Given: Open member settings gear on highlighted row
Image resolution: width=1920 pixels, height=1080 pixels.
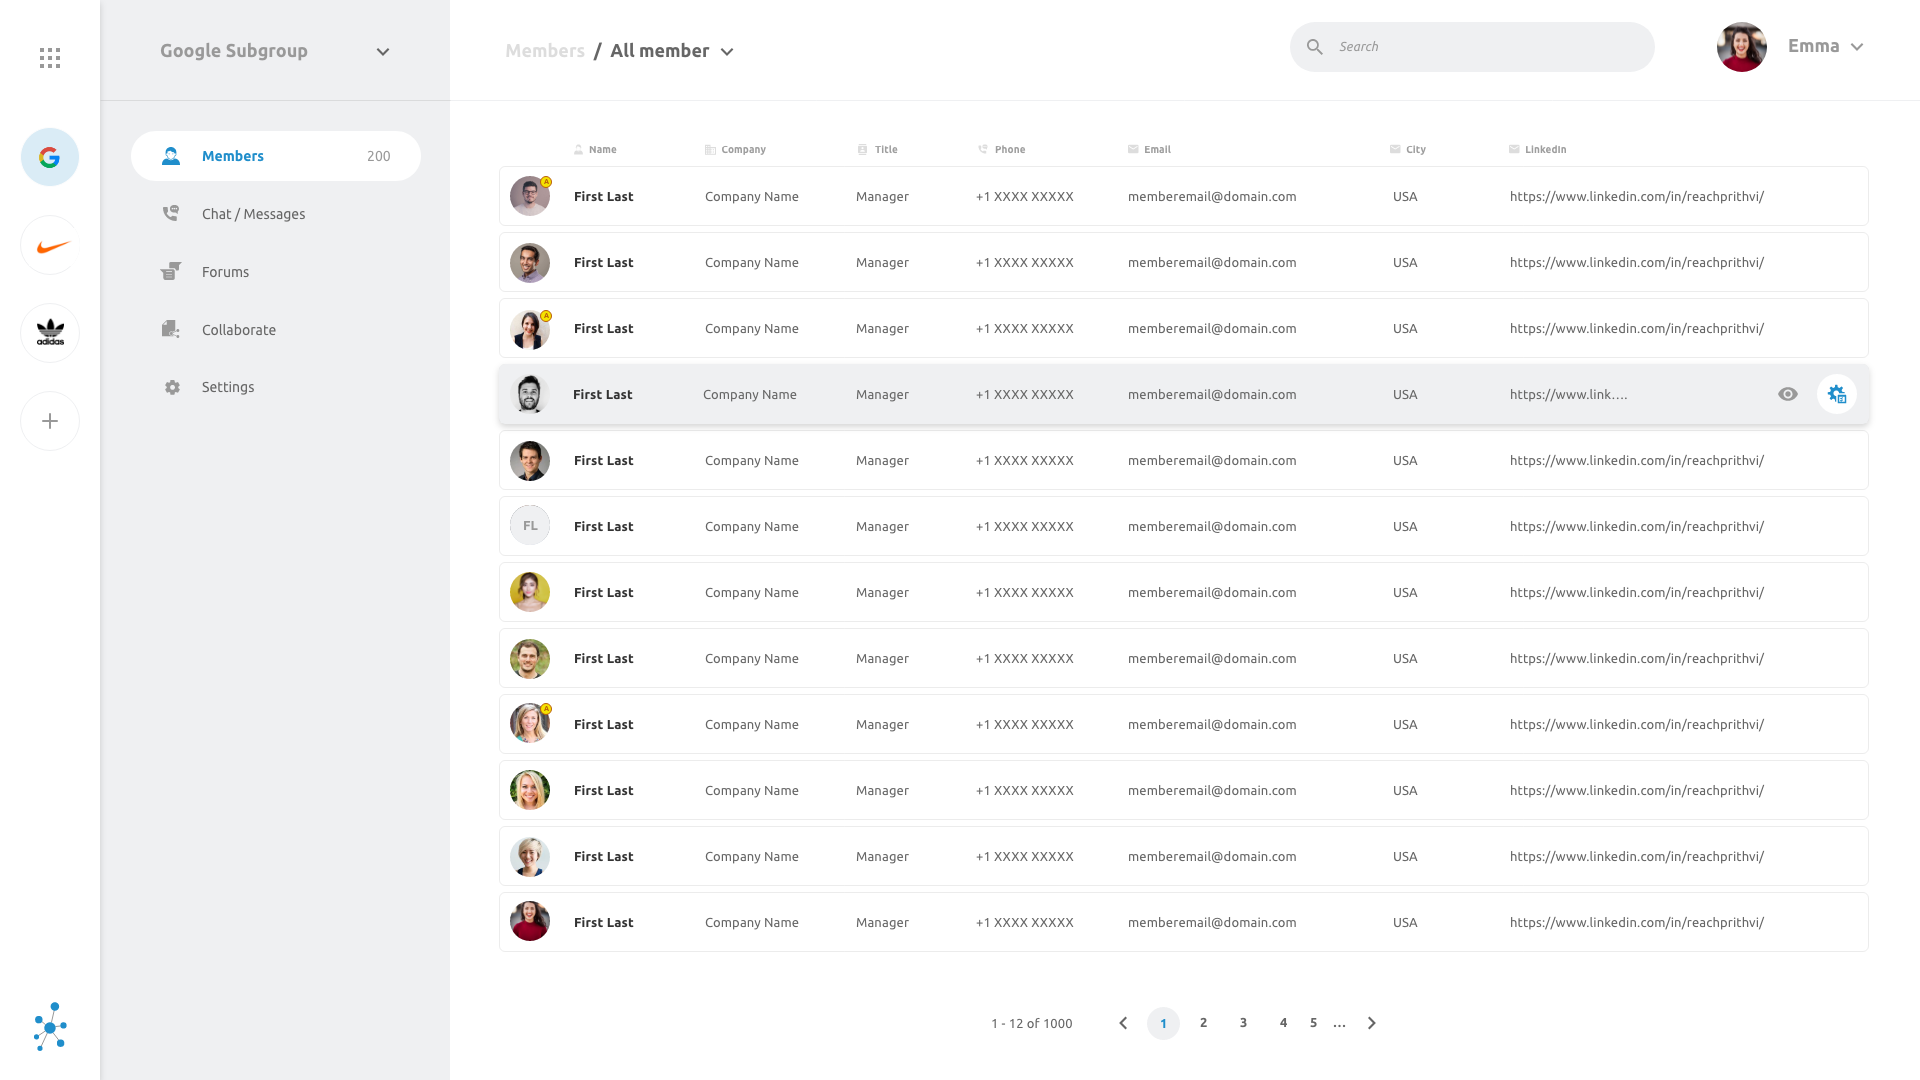Looking at the screenshot, I should tap(1837, 394).
